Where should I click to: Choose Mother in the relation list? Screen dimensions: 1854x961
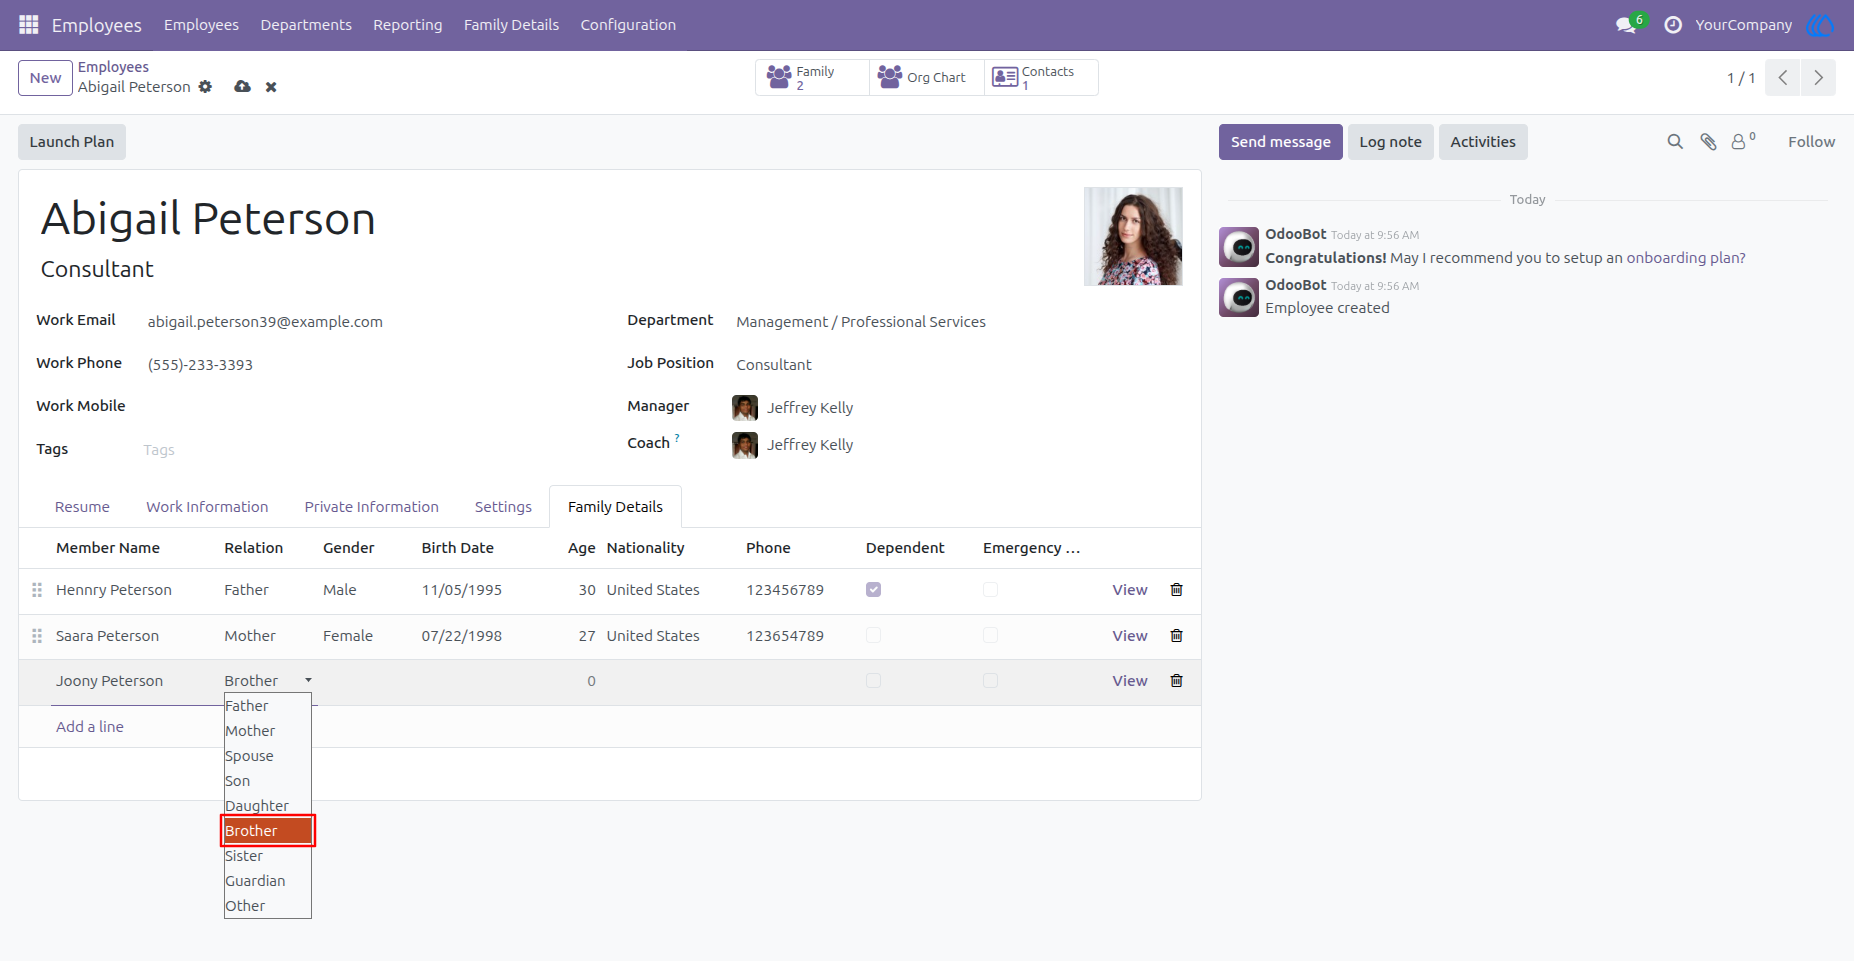tap(268, 731)
